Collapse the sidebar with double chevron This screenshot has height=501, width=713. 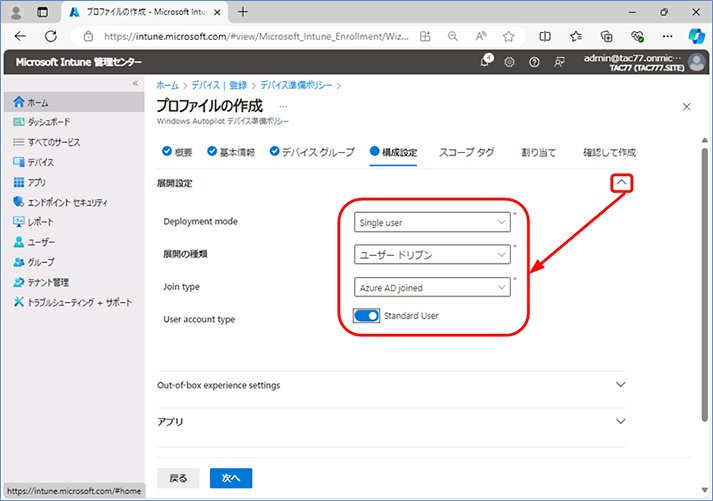[x=135, y=83]
